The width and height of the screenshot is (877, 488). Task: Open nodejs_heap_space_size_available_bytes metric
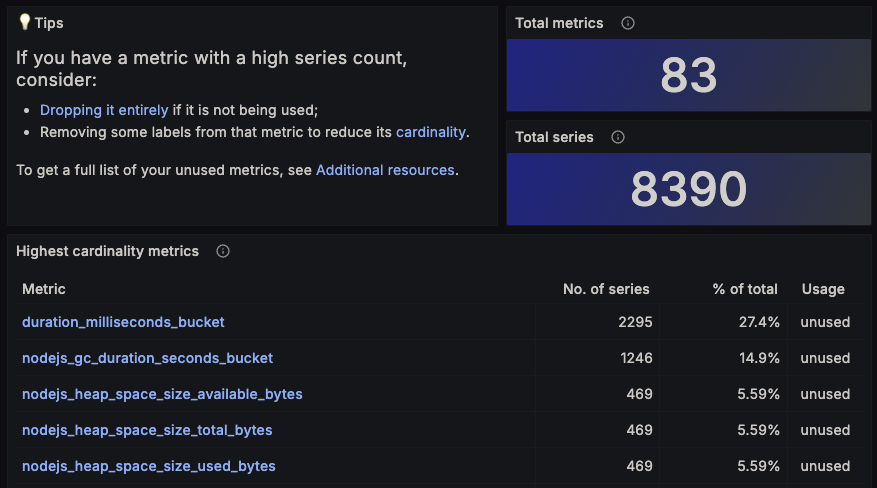[x=162, y=394]
